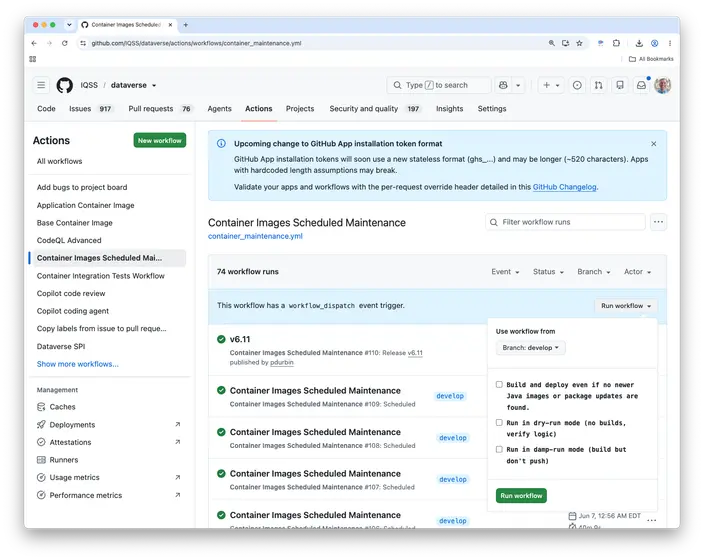Image resolution: width=704 pixels, height=560 pixels.
Task: Expand the create new plus dropdown
Action: click(551, 85)
